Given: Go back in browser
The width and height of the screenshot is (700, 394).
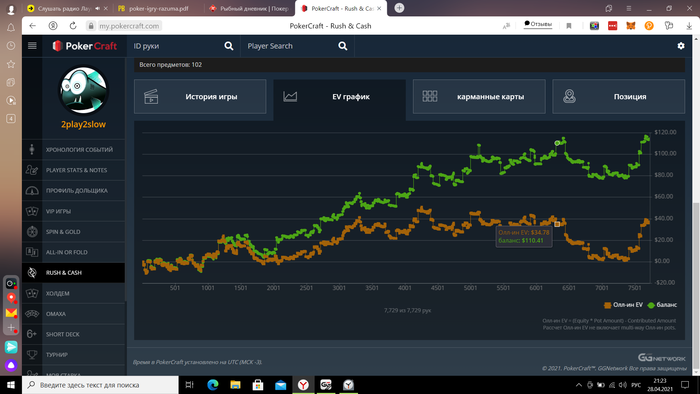Looking at the screenshot, I should point(33,26).
